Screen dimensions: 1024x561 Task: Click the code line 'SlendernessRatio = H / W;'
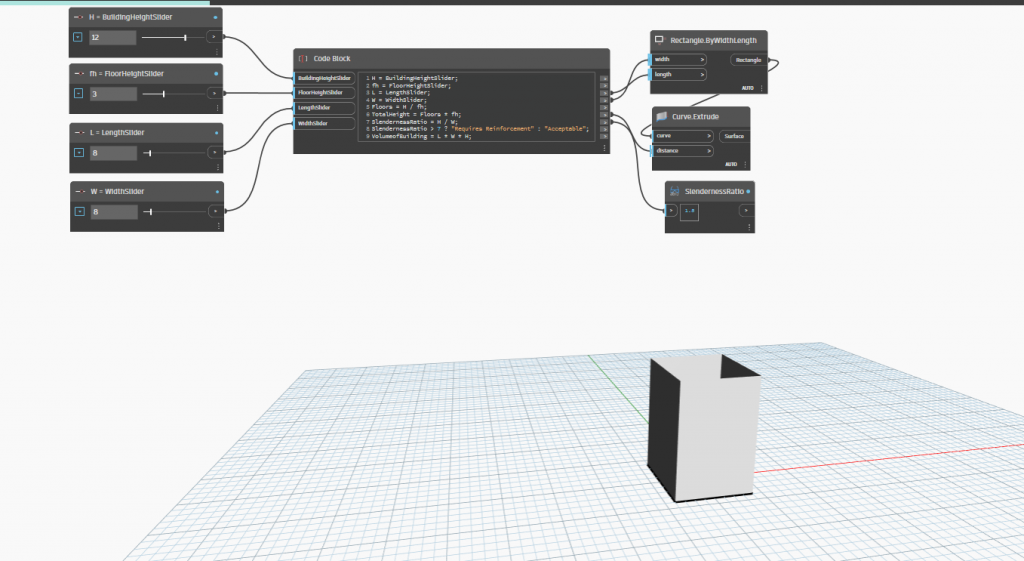(415, 121)
